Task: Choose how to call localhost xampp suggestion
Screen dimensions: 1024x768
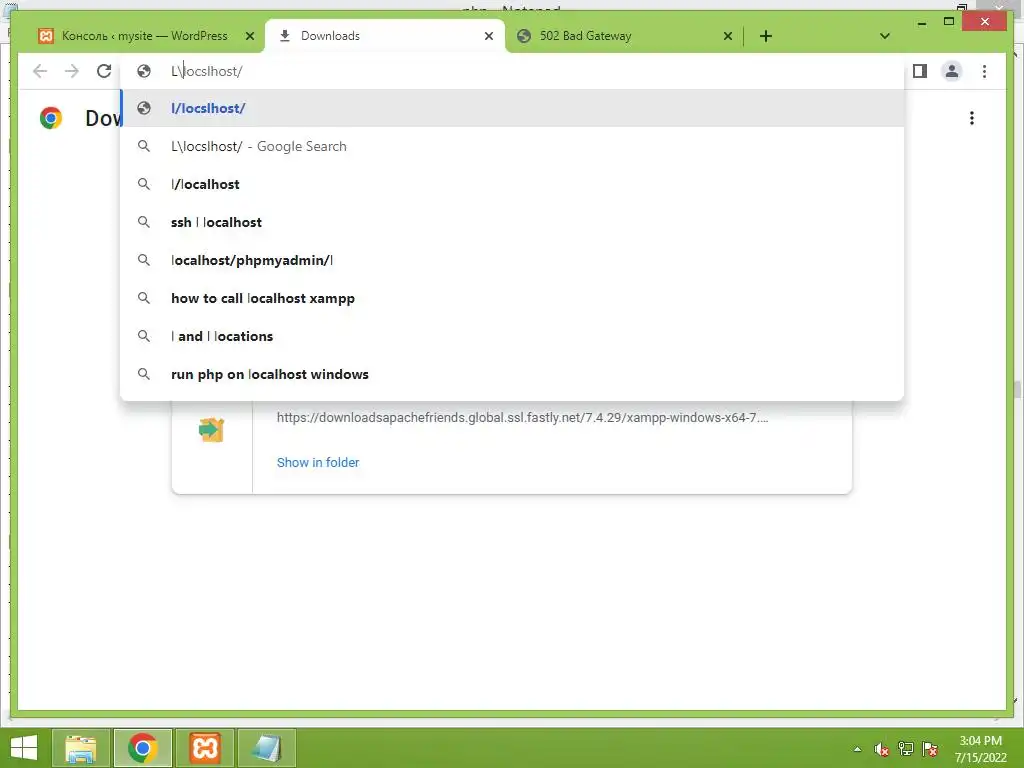Action: 513,298
